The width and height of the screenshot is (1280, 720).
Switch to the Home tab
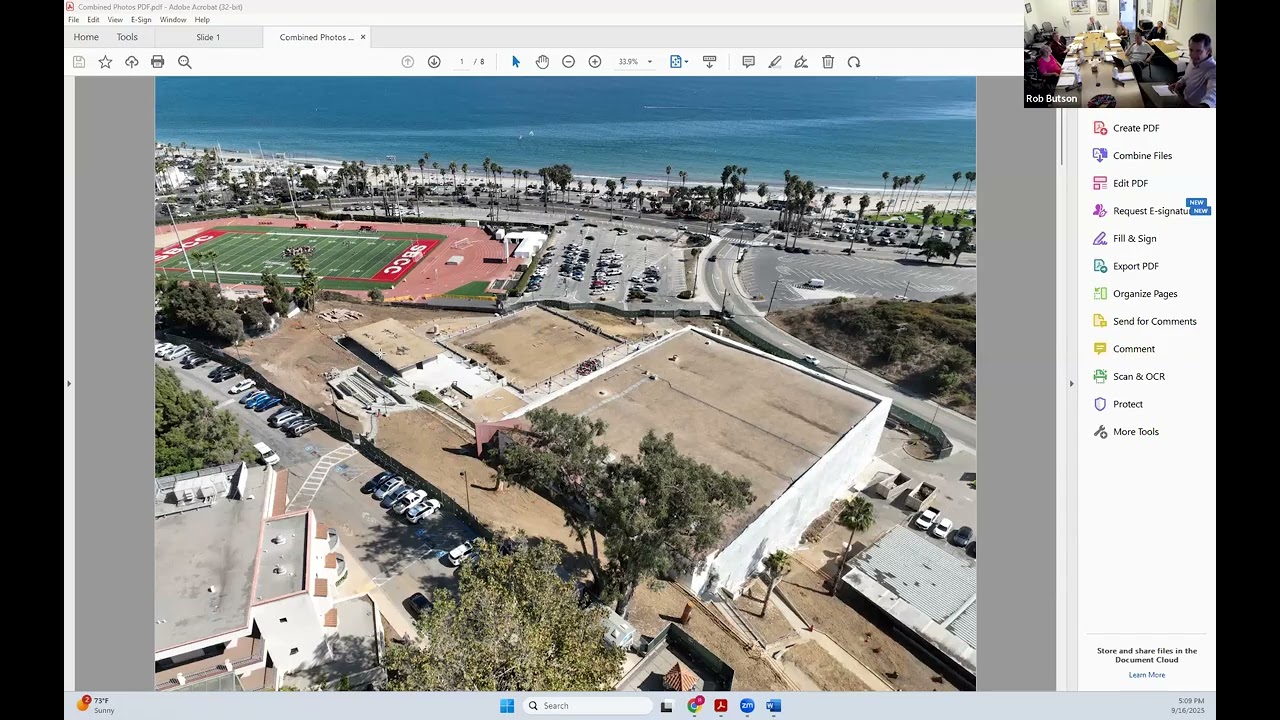click(x=86, y=37)
